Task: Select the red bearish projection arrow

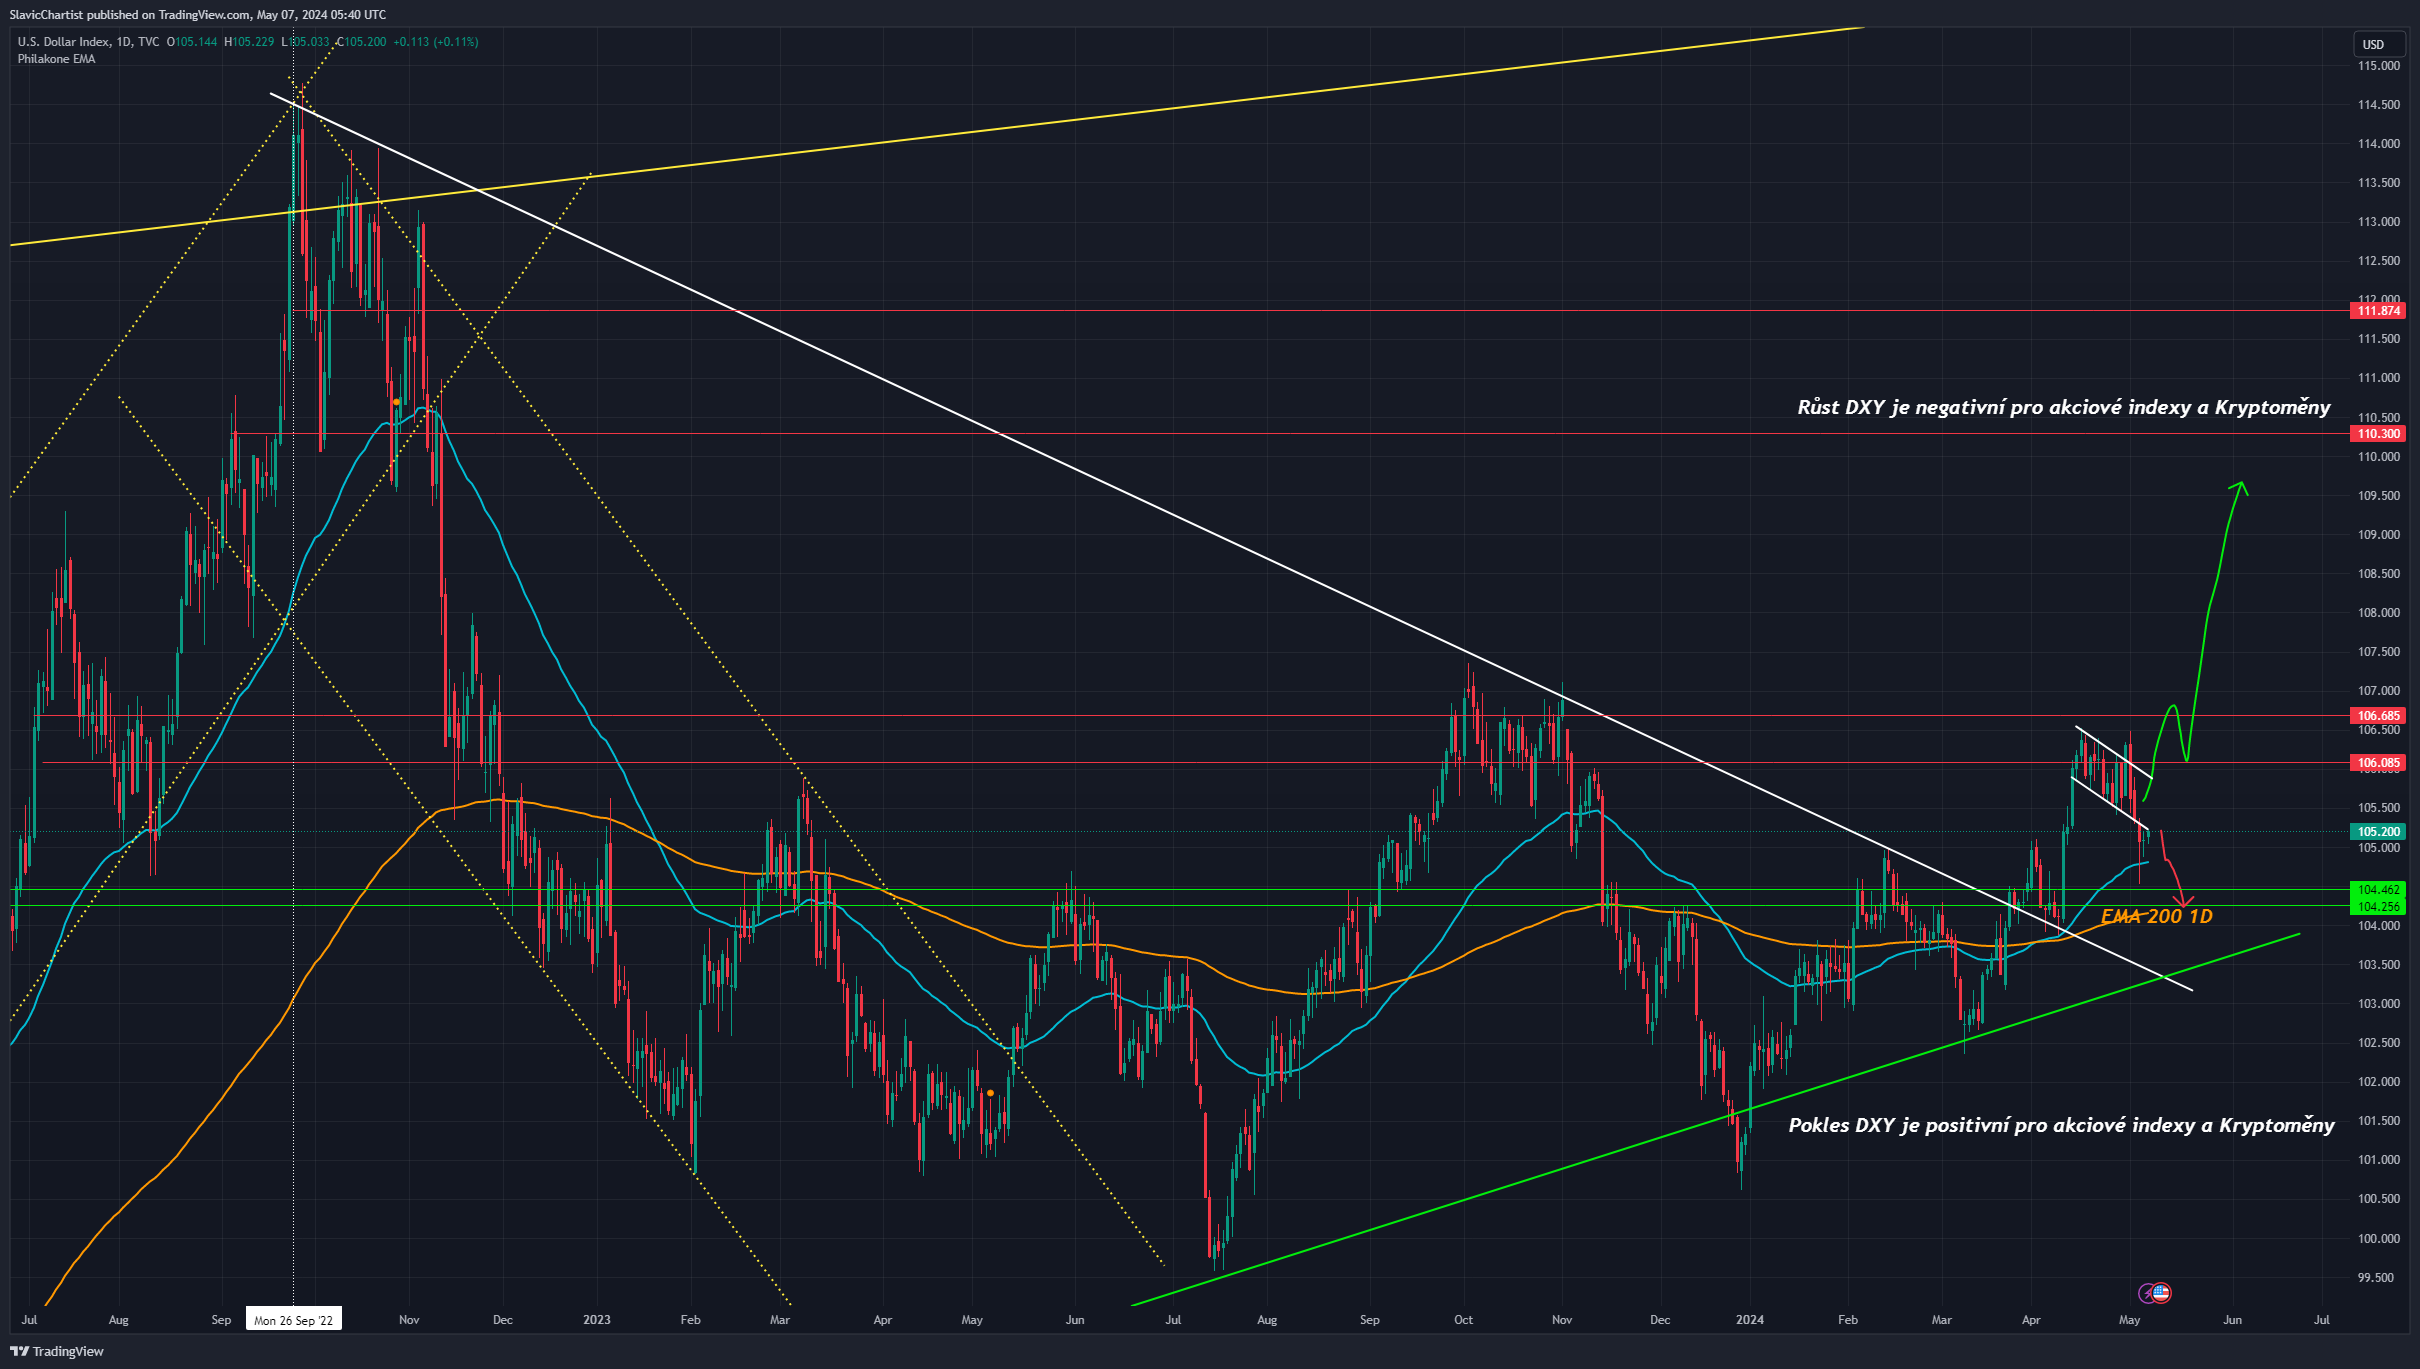Action: point(2172,868)
